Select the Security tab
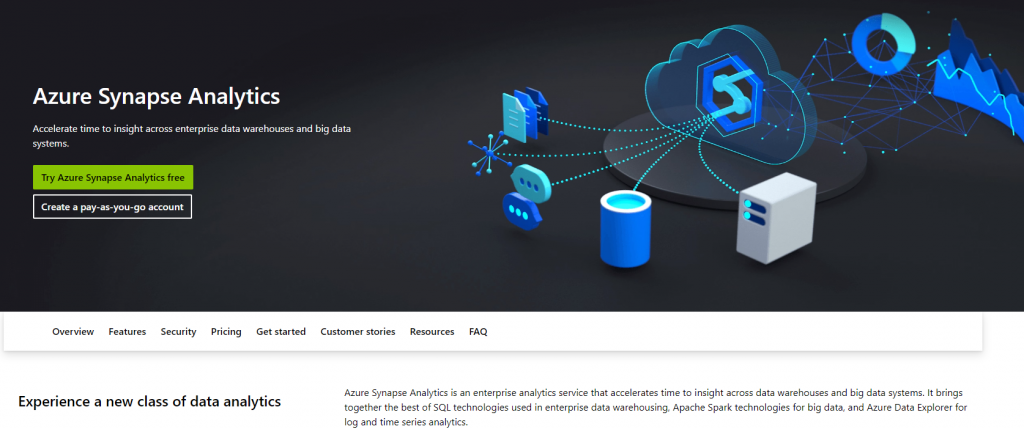Image resolution: width=1024 pixels, height=429 pixels. click(178, 332)
